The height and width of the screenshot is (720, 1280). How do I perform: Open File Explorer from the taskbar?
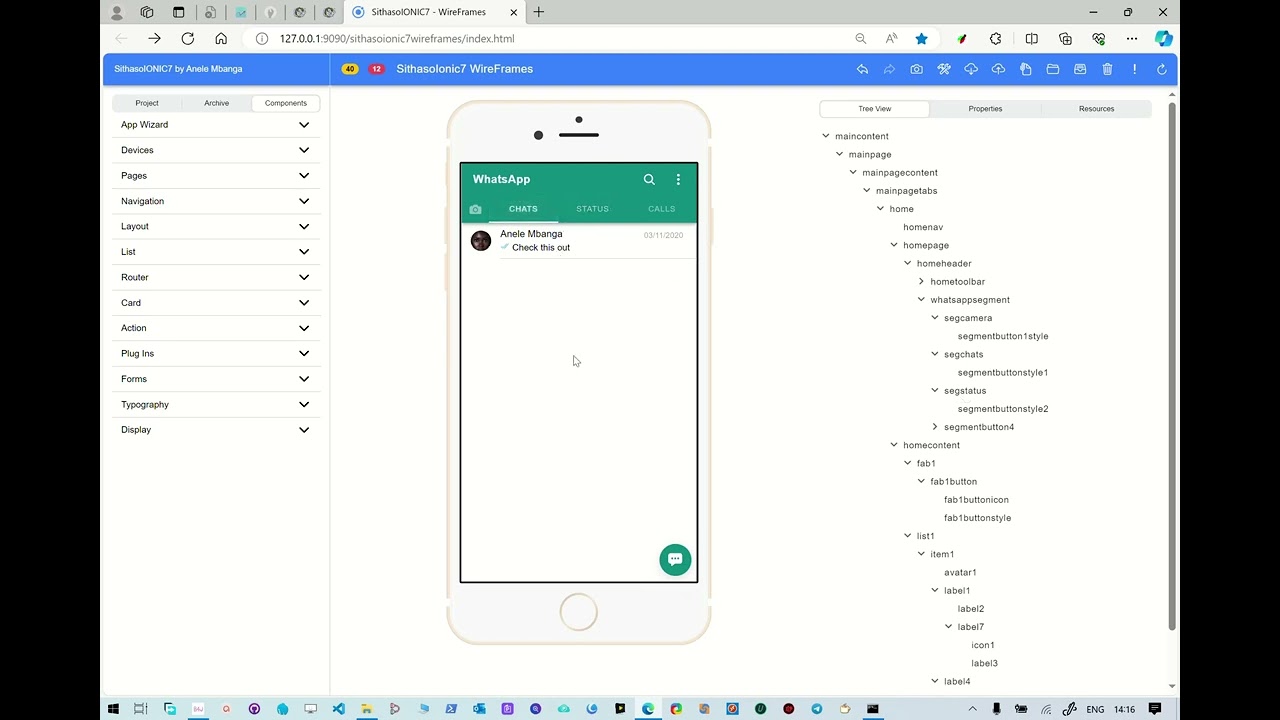click(367, 709)
